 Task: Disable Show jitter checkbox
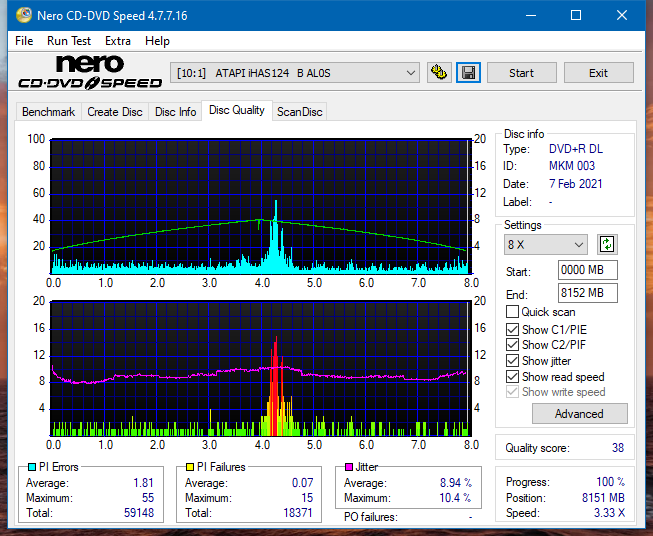point(512,361)
